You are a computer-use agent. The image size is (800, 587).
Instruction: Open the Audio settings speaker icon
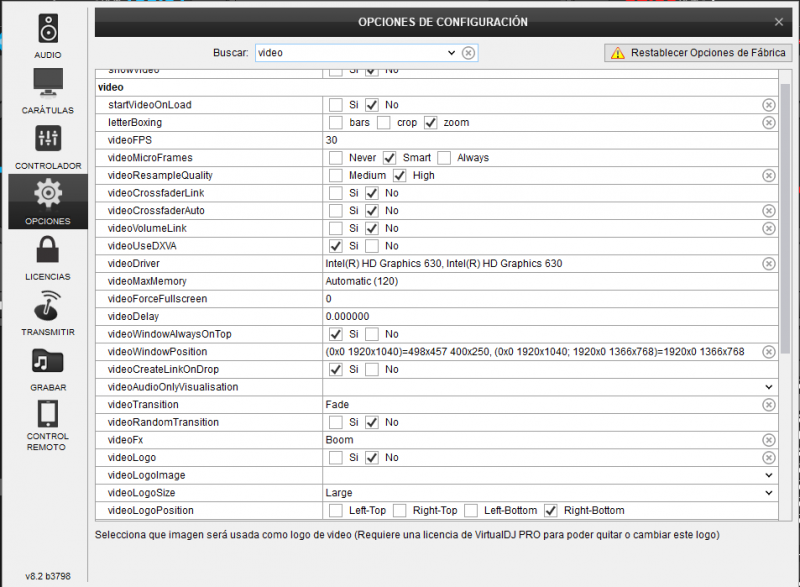48,29
